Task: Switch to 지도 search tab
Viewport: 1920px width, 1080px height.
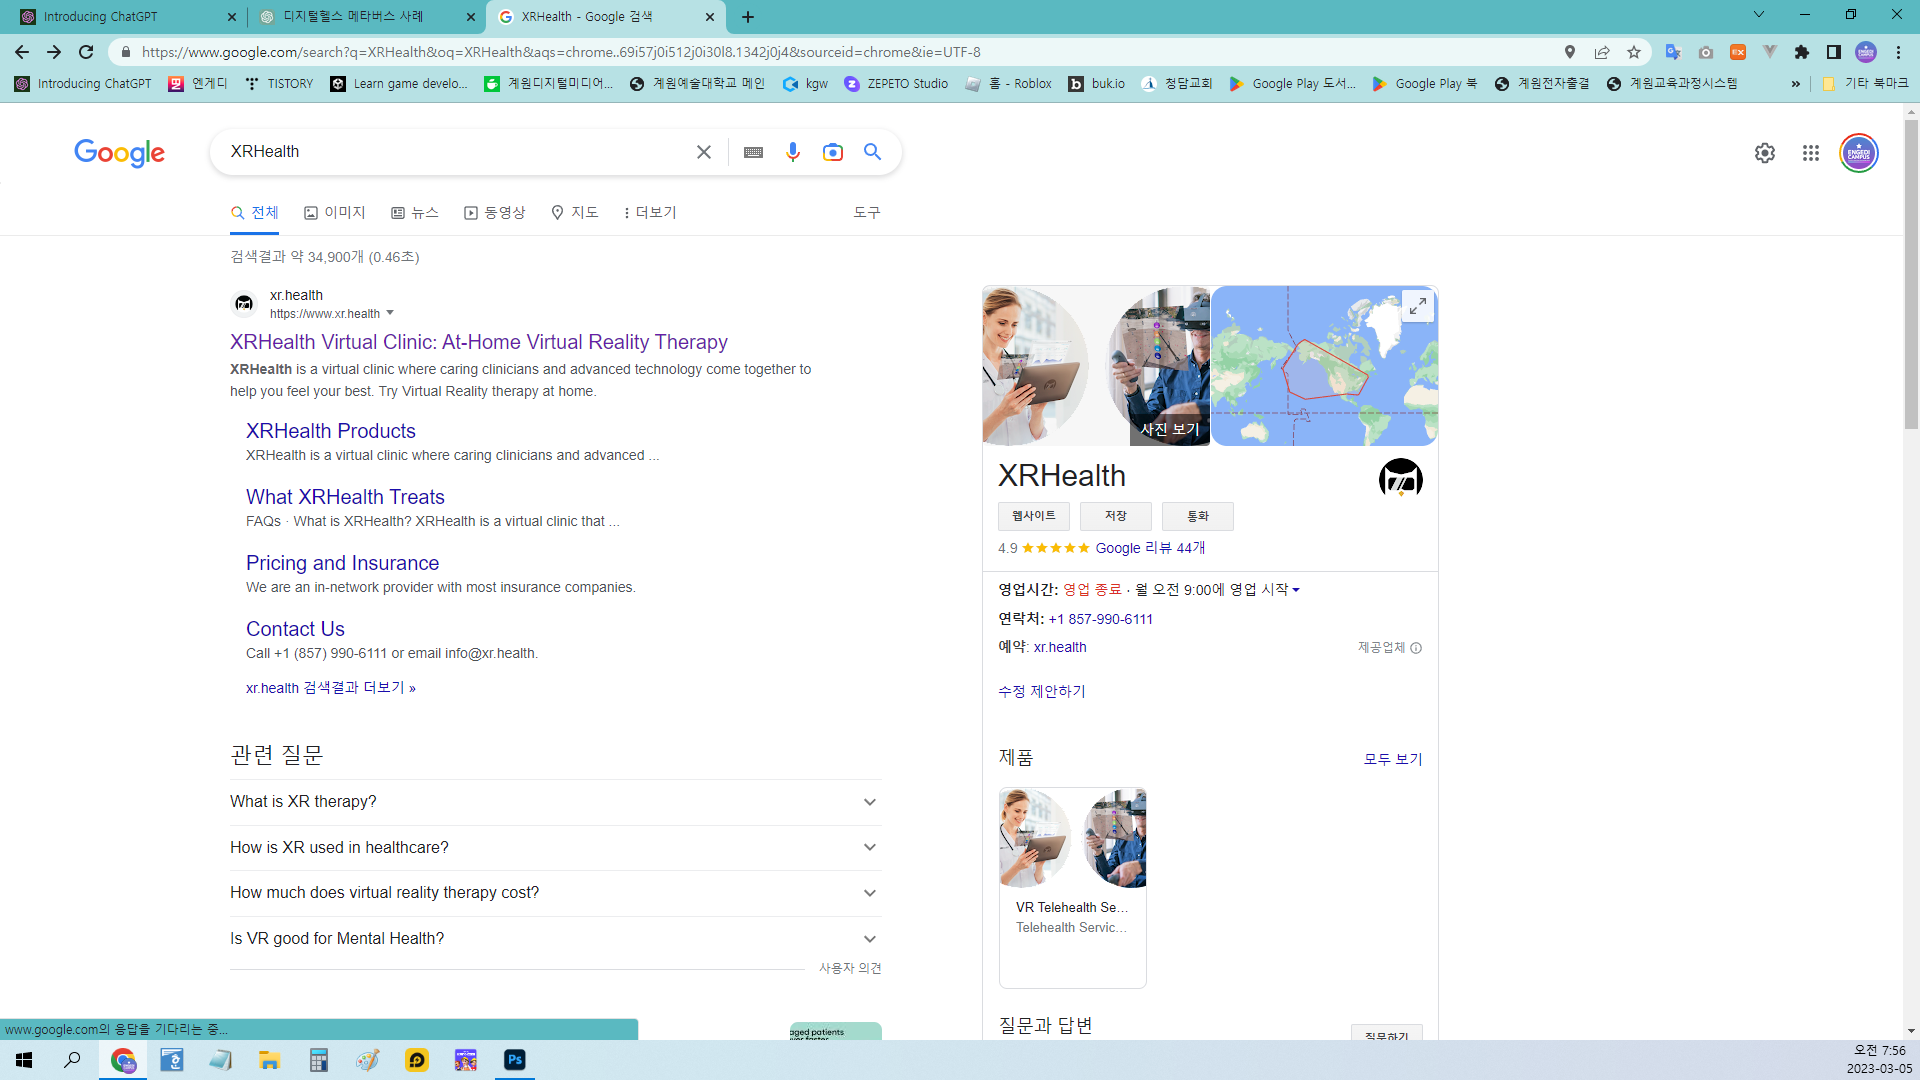Action: [575, 212]
